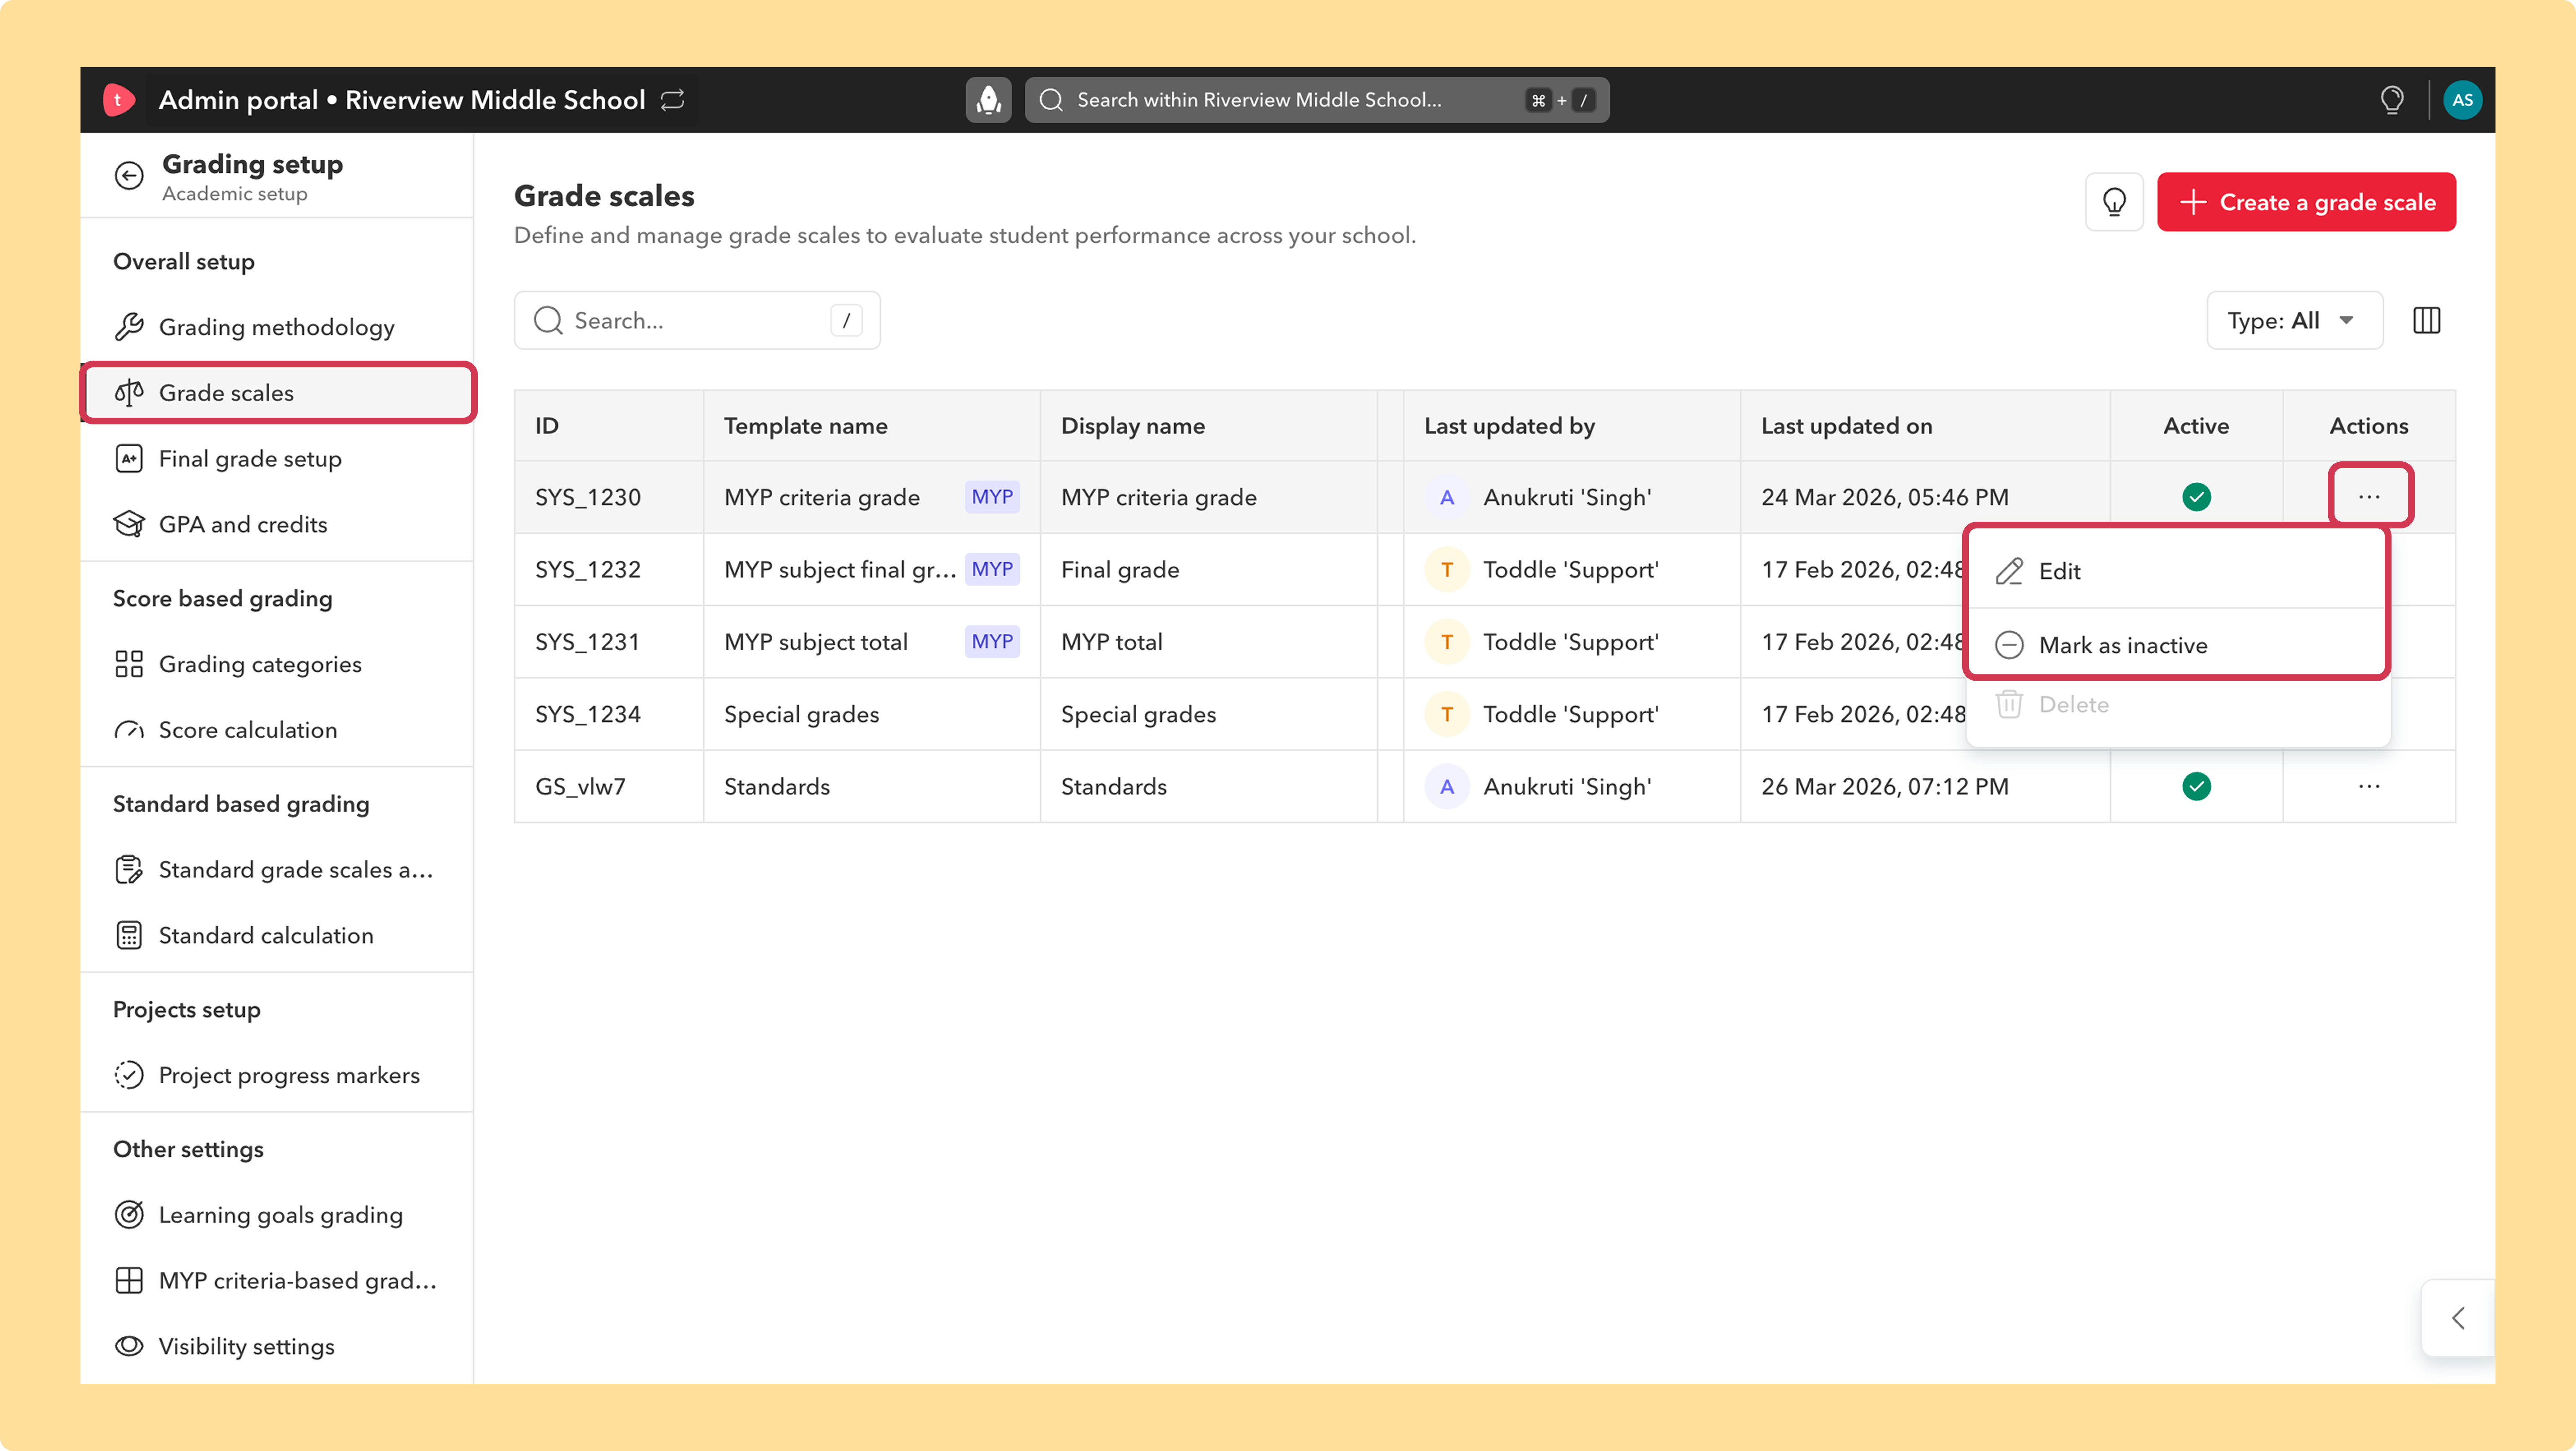Click the Standard grade scales document icon
The width and height of the screenshot is (2576, 1451).
pos(129,870)
